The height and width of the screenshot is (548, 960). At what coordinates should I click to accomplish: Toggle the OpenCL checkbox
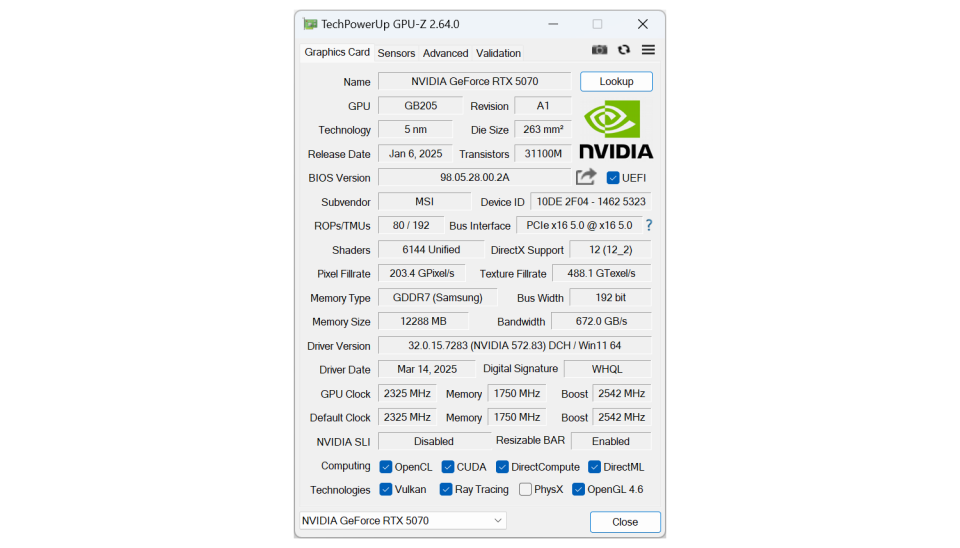point(386,467)
